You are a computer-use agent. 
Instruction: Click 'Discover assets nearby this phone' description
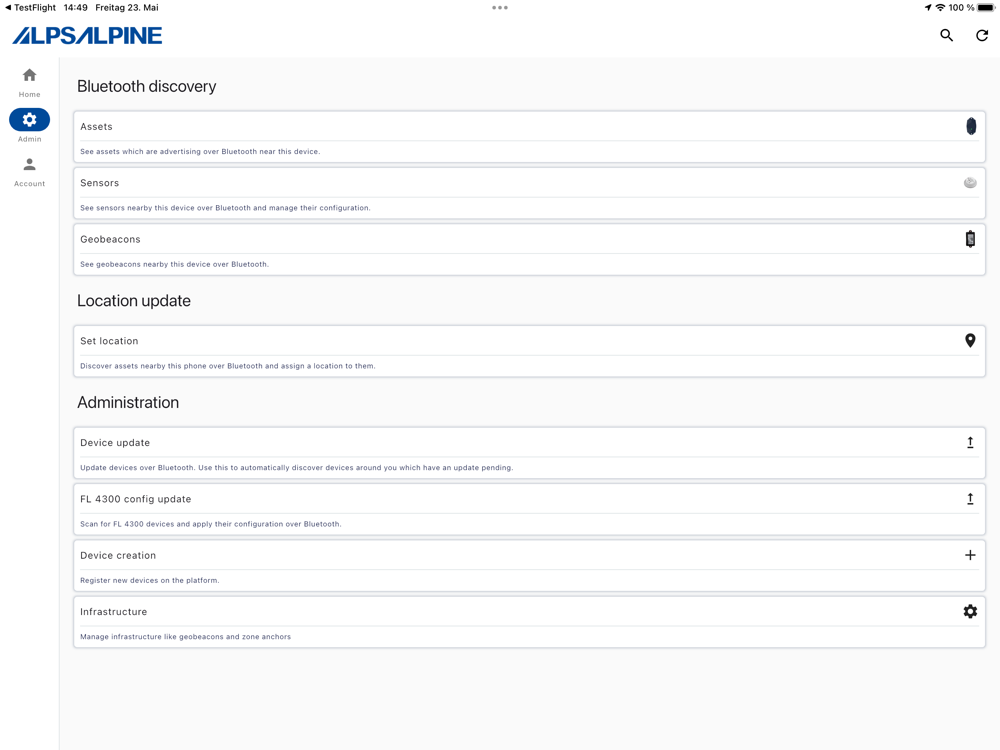click(x=228, y=366)
